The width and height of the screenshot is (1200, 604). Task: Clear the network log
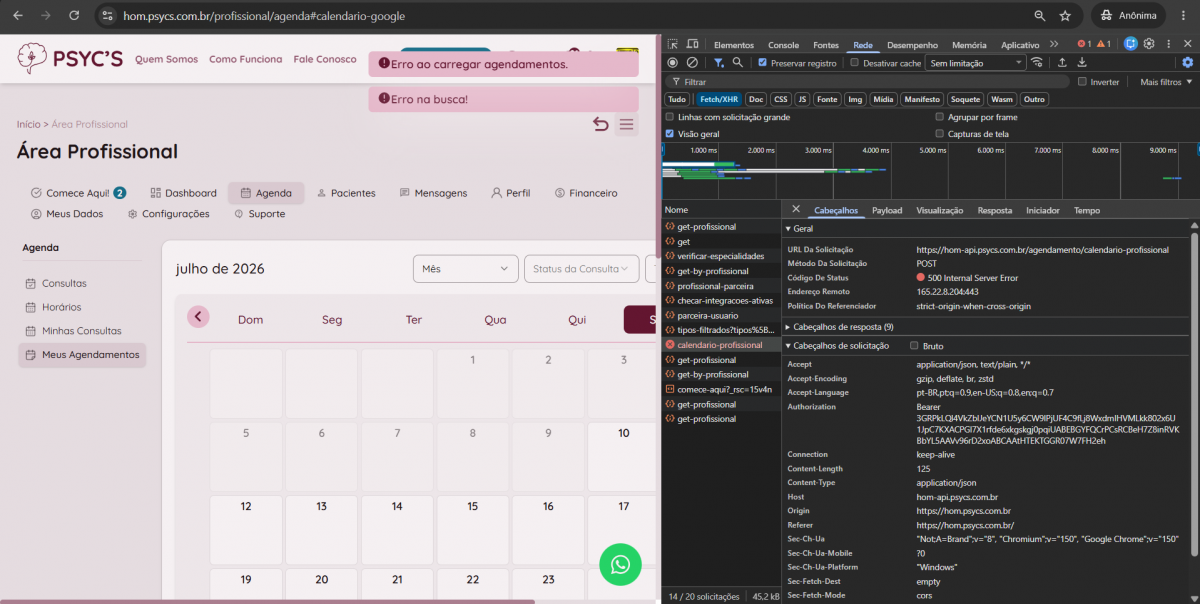tap(692, 62)
